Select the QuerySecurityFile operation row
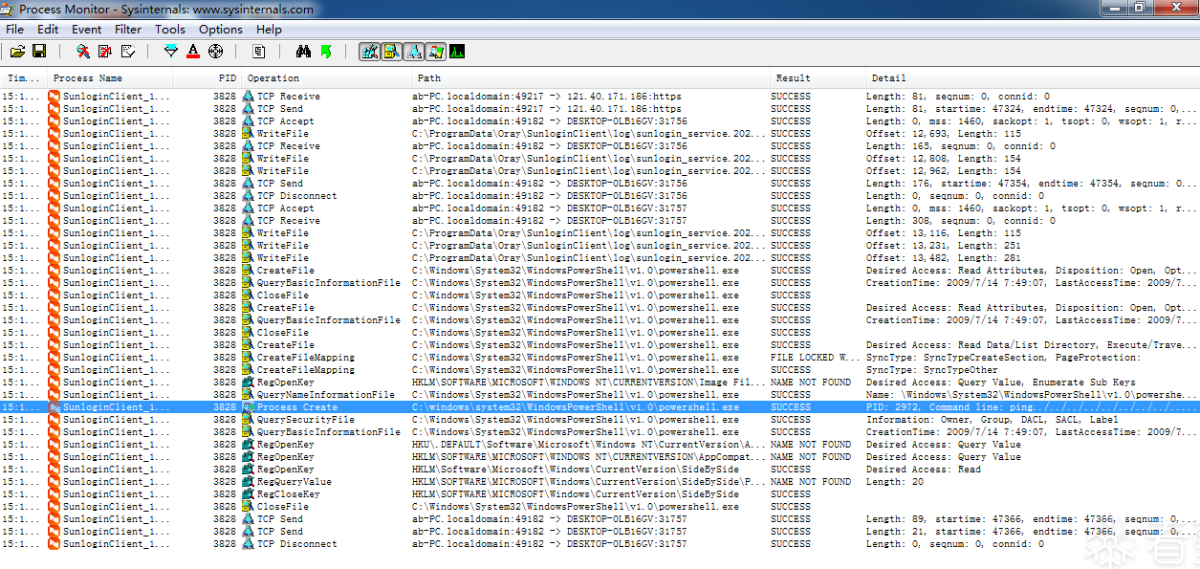This screenshot has height=569, width=1200. [600, 420]
